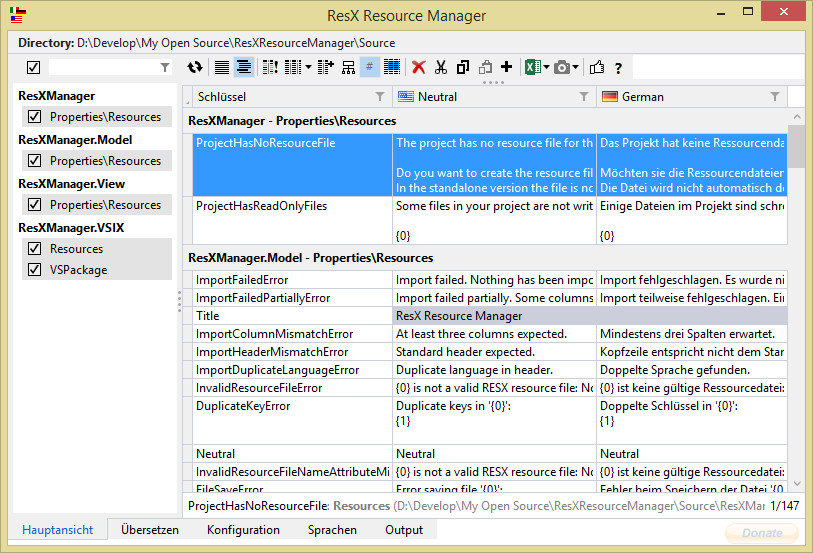Image resolution: width=813 pixels, height=553 pixels.
Task: Click the column selection grid icon
Action: [293, 67]
